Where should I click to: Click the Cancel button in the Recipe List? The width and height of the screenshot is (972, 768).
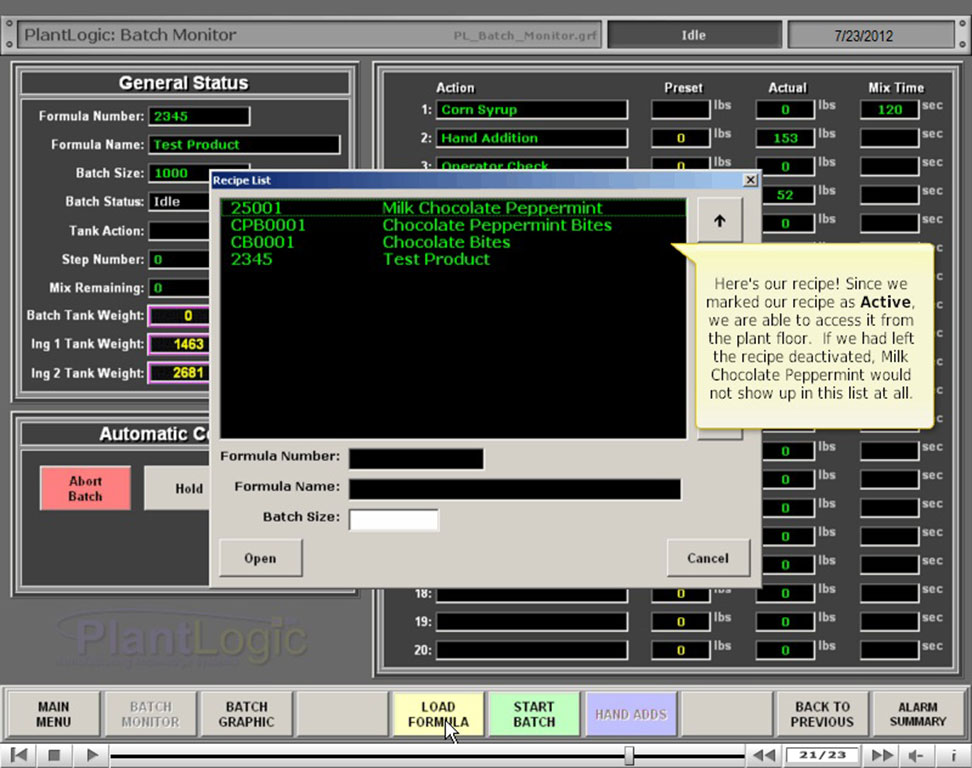(x=708, y=558)
